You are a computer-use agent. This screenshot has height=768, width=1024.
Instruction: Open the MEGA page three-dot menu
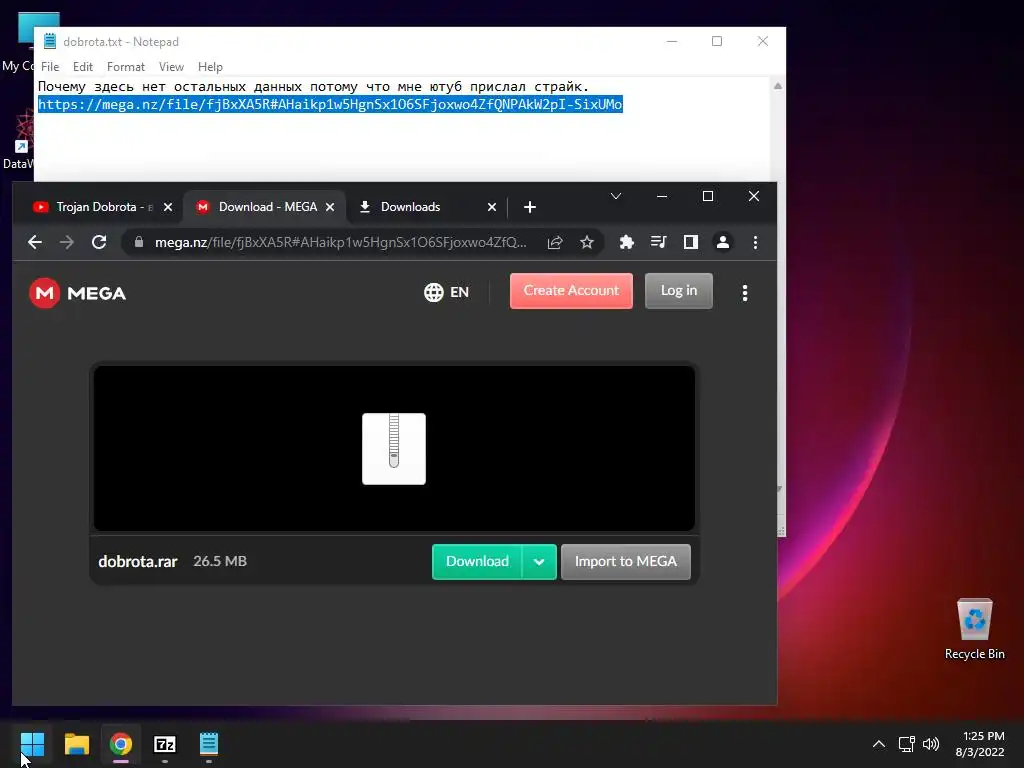[744, 293]
